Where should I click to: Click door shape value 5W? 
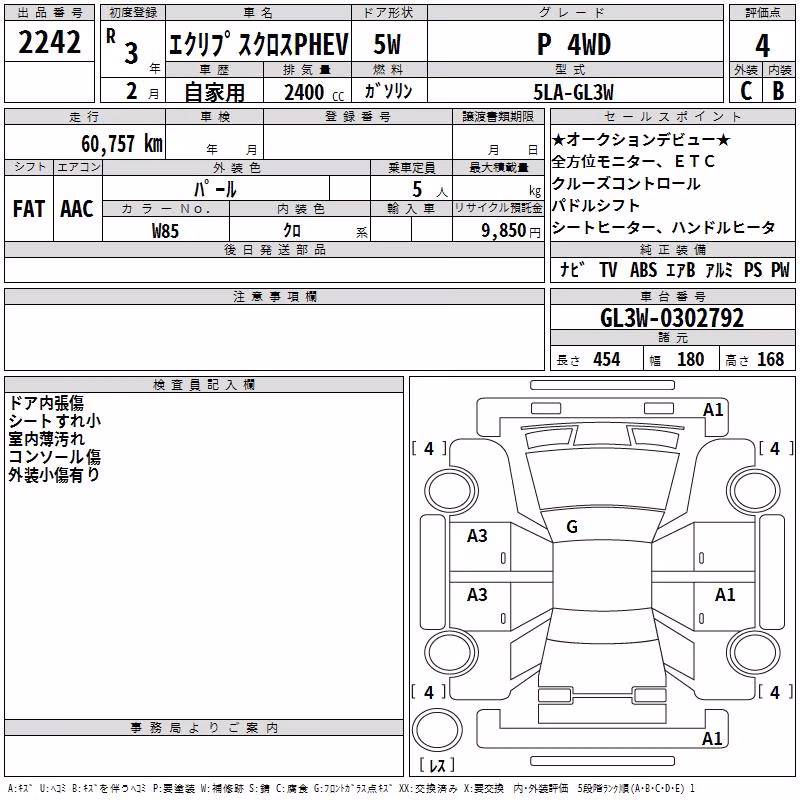387,44
